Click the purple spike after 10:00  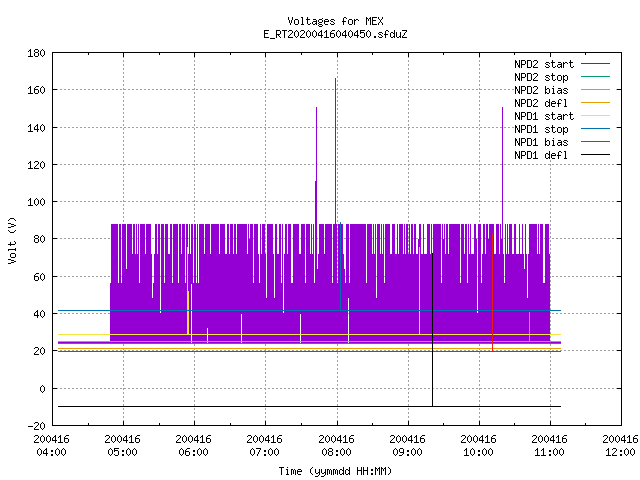(502, 166)
